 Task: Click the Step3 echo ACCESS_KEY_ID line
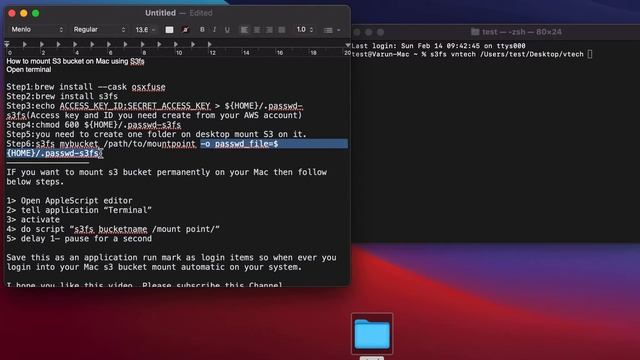pyautogui.click(x=155, y=111)
